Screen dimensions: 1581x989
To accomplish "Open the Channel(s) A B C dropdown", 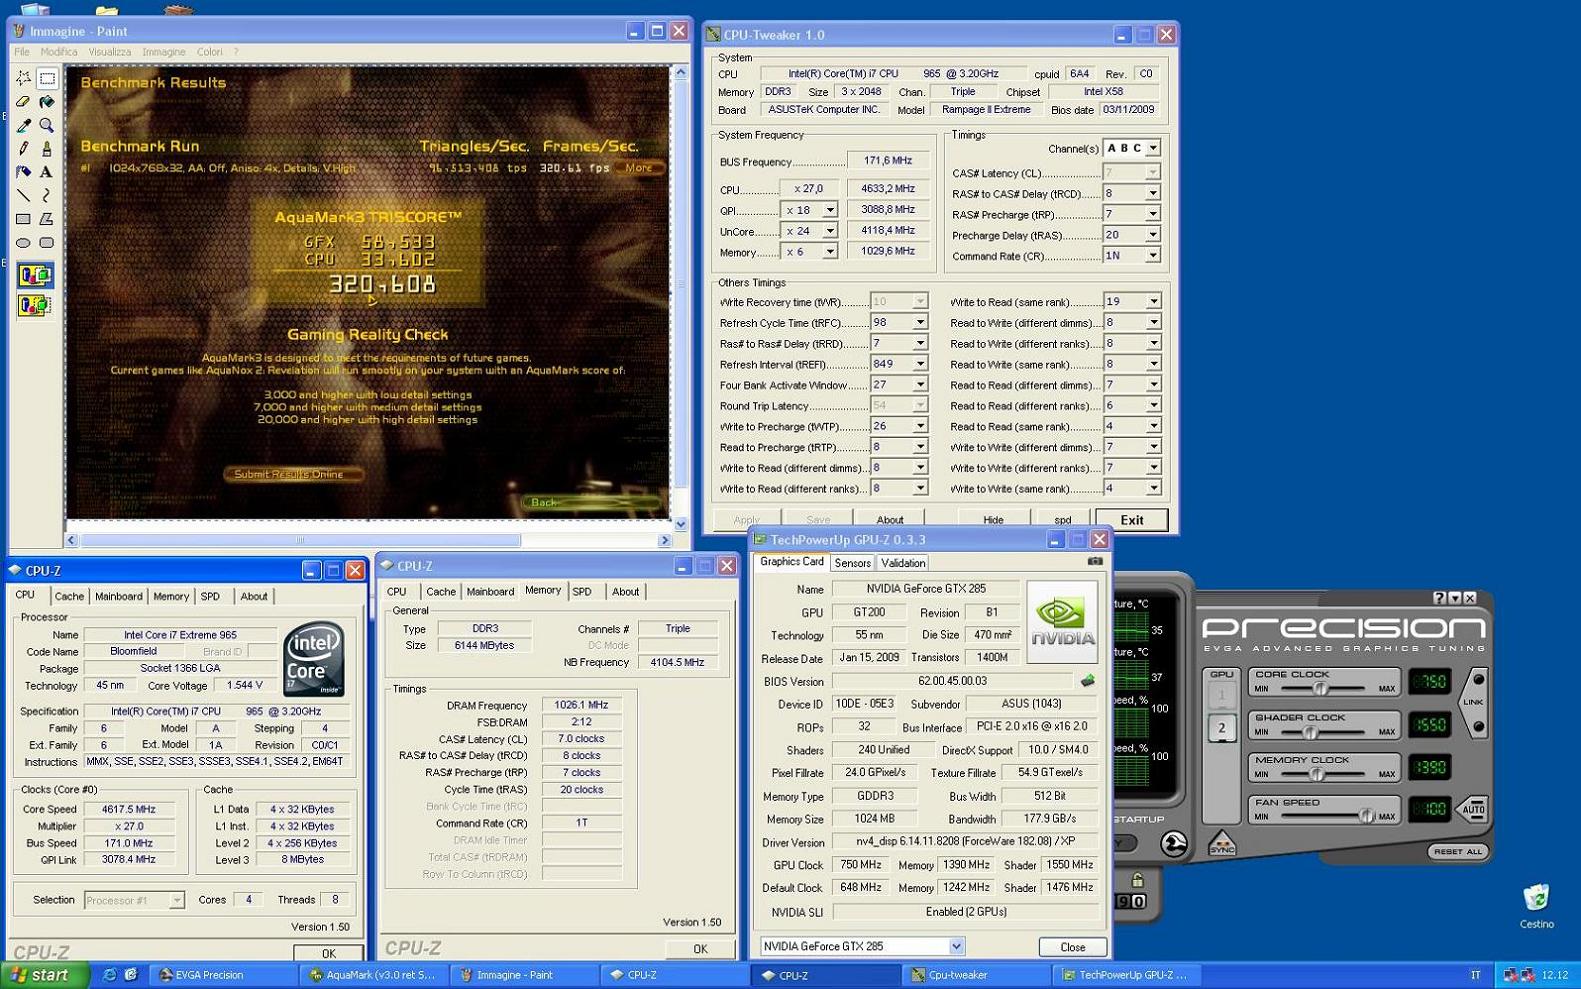I will pyautogui.click(x=1152, y=148).
